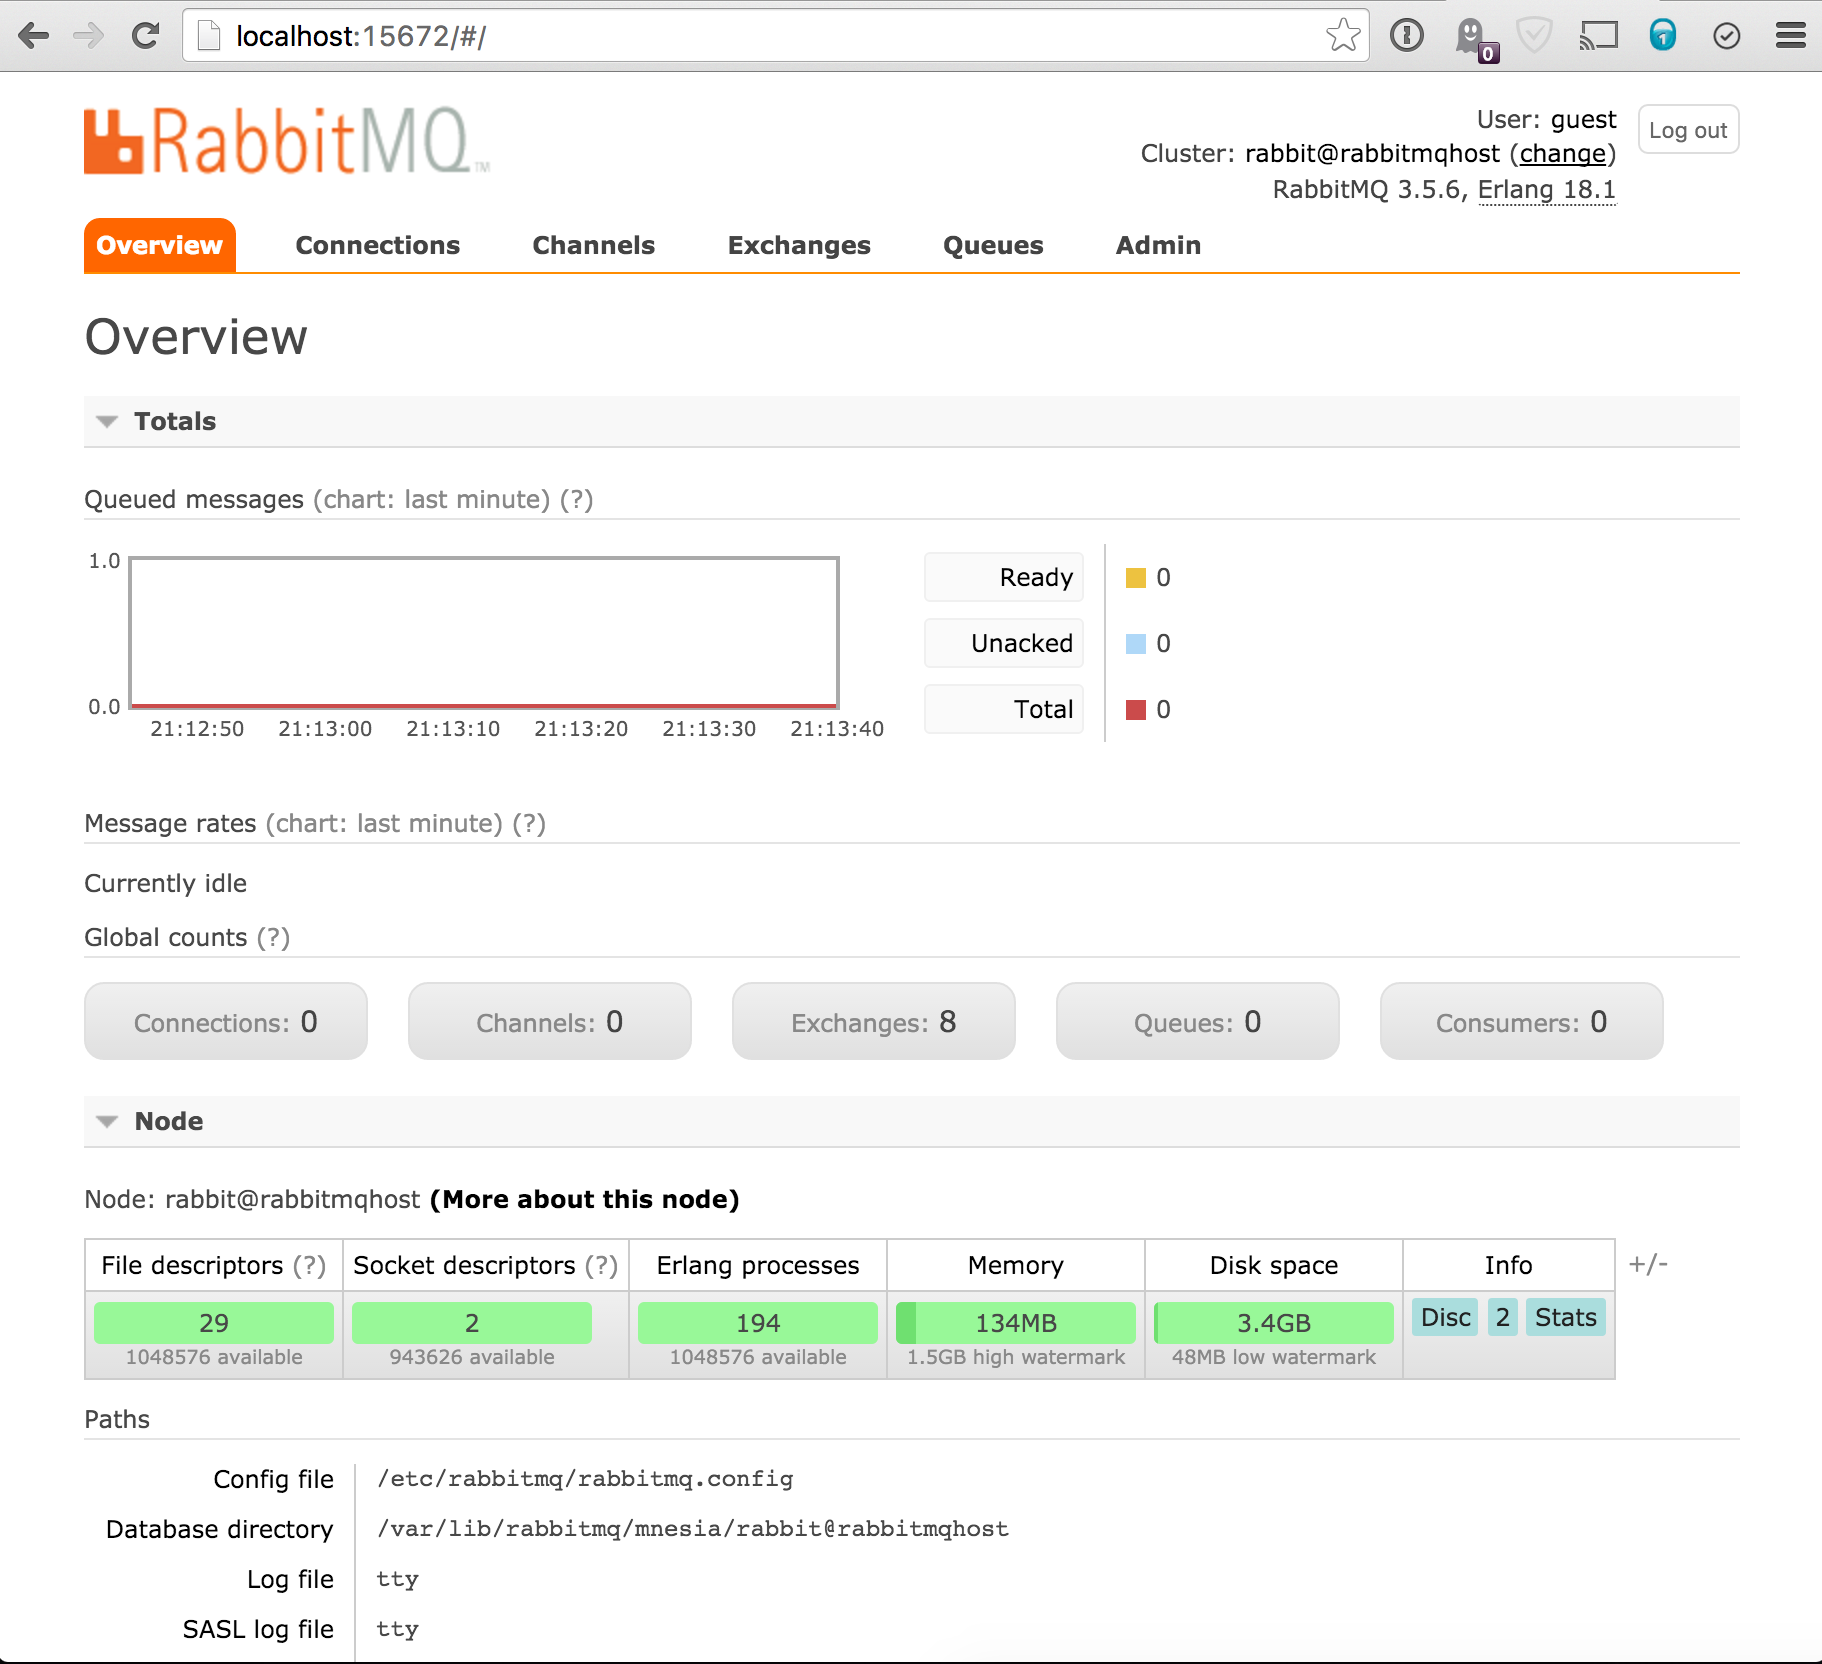Image resolution: width=1822 pixels, height=1664 pixels.
Task: Click the browser forward arrow
Action: point(90,36)
